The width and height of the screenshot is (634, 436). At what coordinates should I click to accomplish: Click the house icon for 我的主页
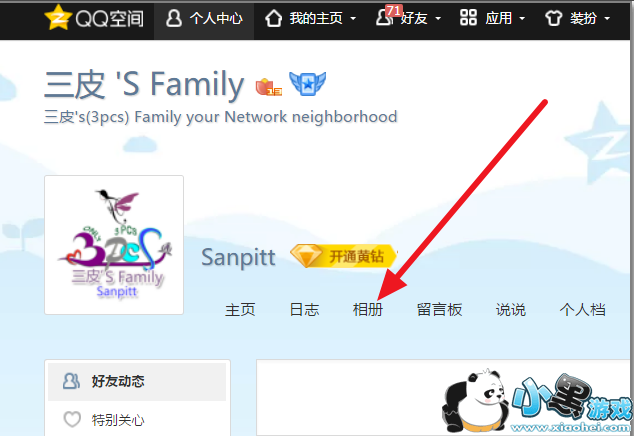273,18
